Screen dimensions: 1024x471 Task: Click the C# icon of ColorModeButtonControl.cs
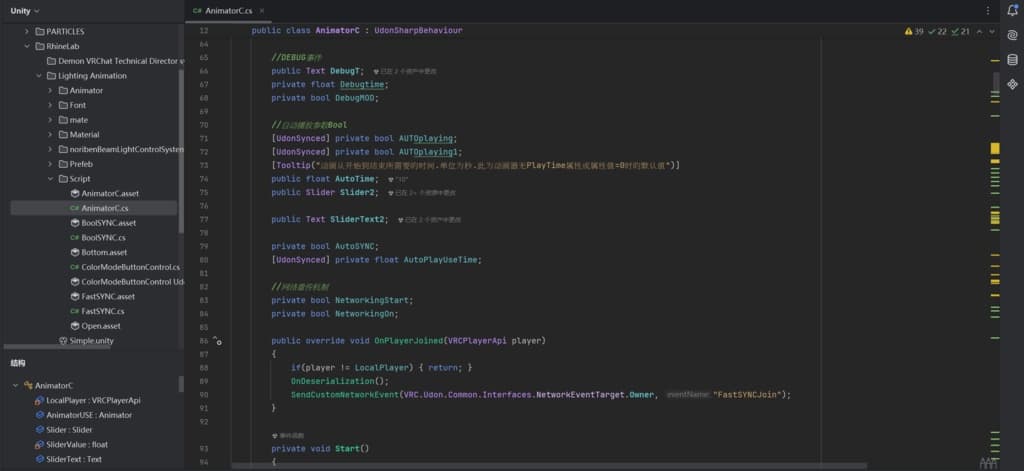74,267
